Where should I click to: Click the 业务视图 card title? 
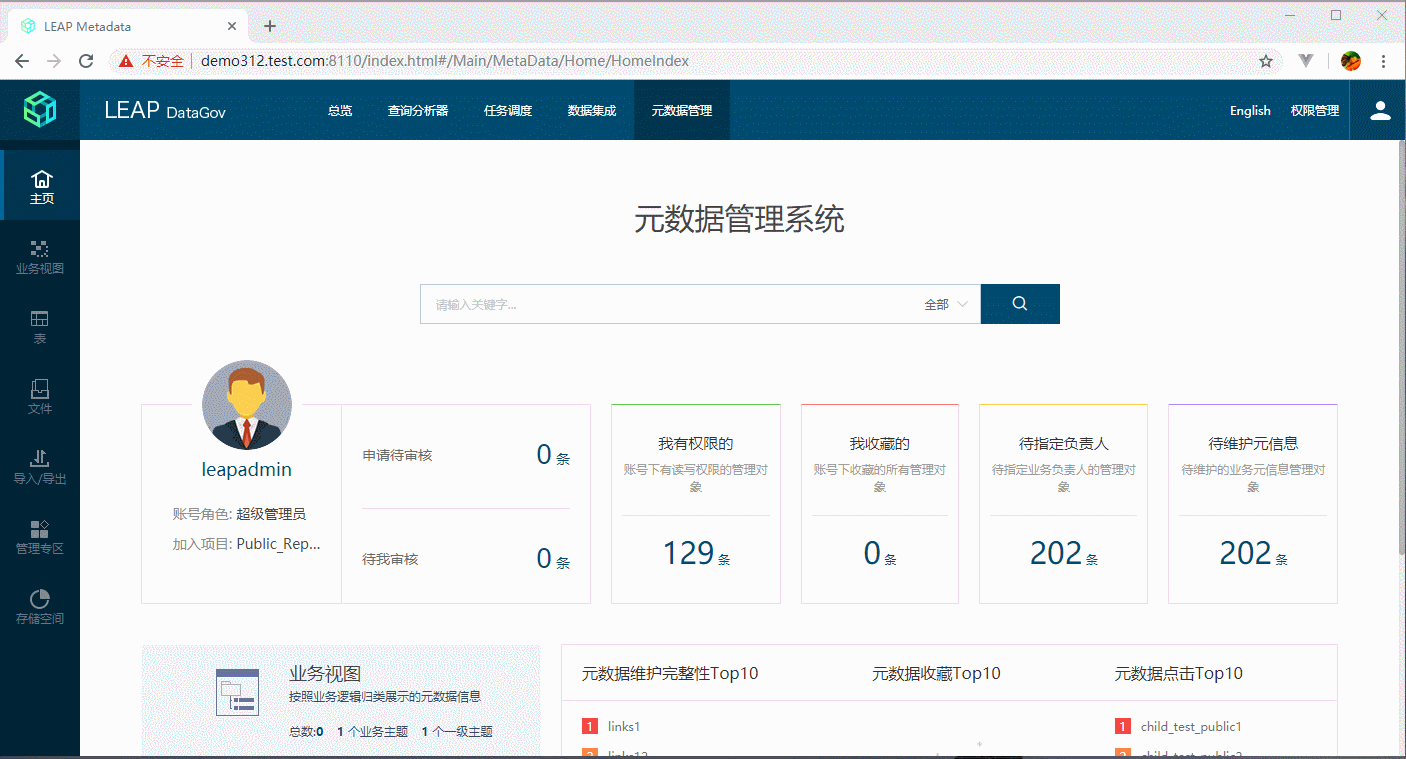(325, 674)
